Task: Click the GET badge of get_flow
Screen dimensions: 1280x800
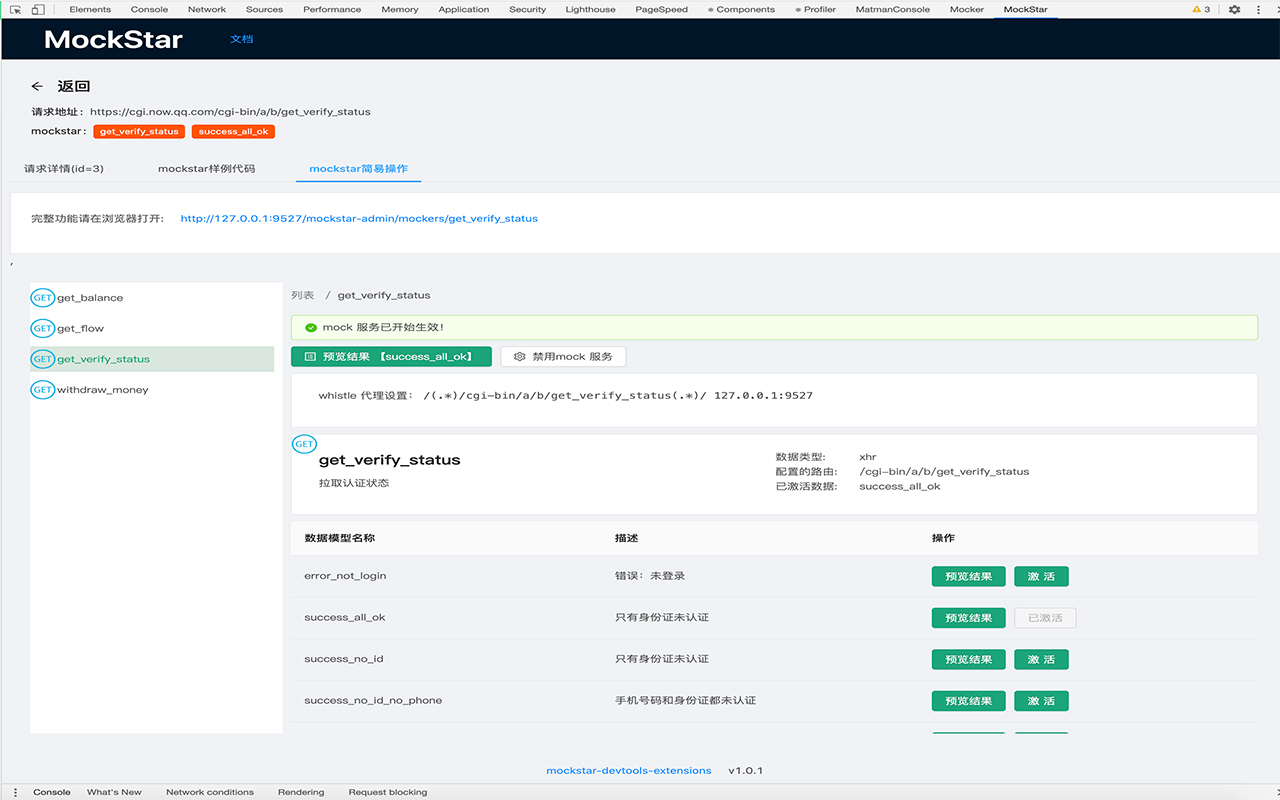Action: (x=42, y=328)
